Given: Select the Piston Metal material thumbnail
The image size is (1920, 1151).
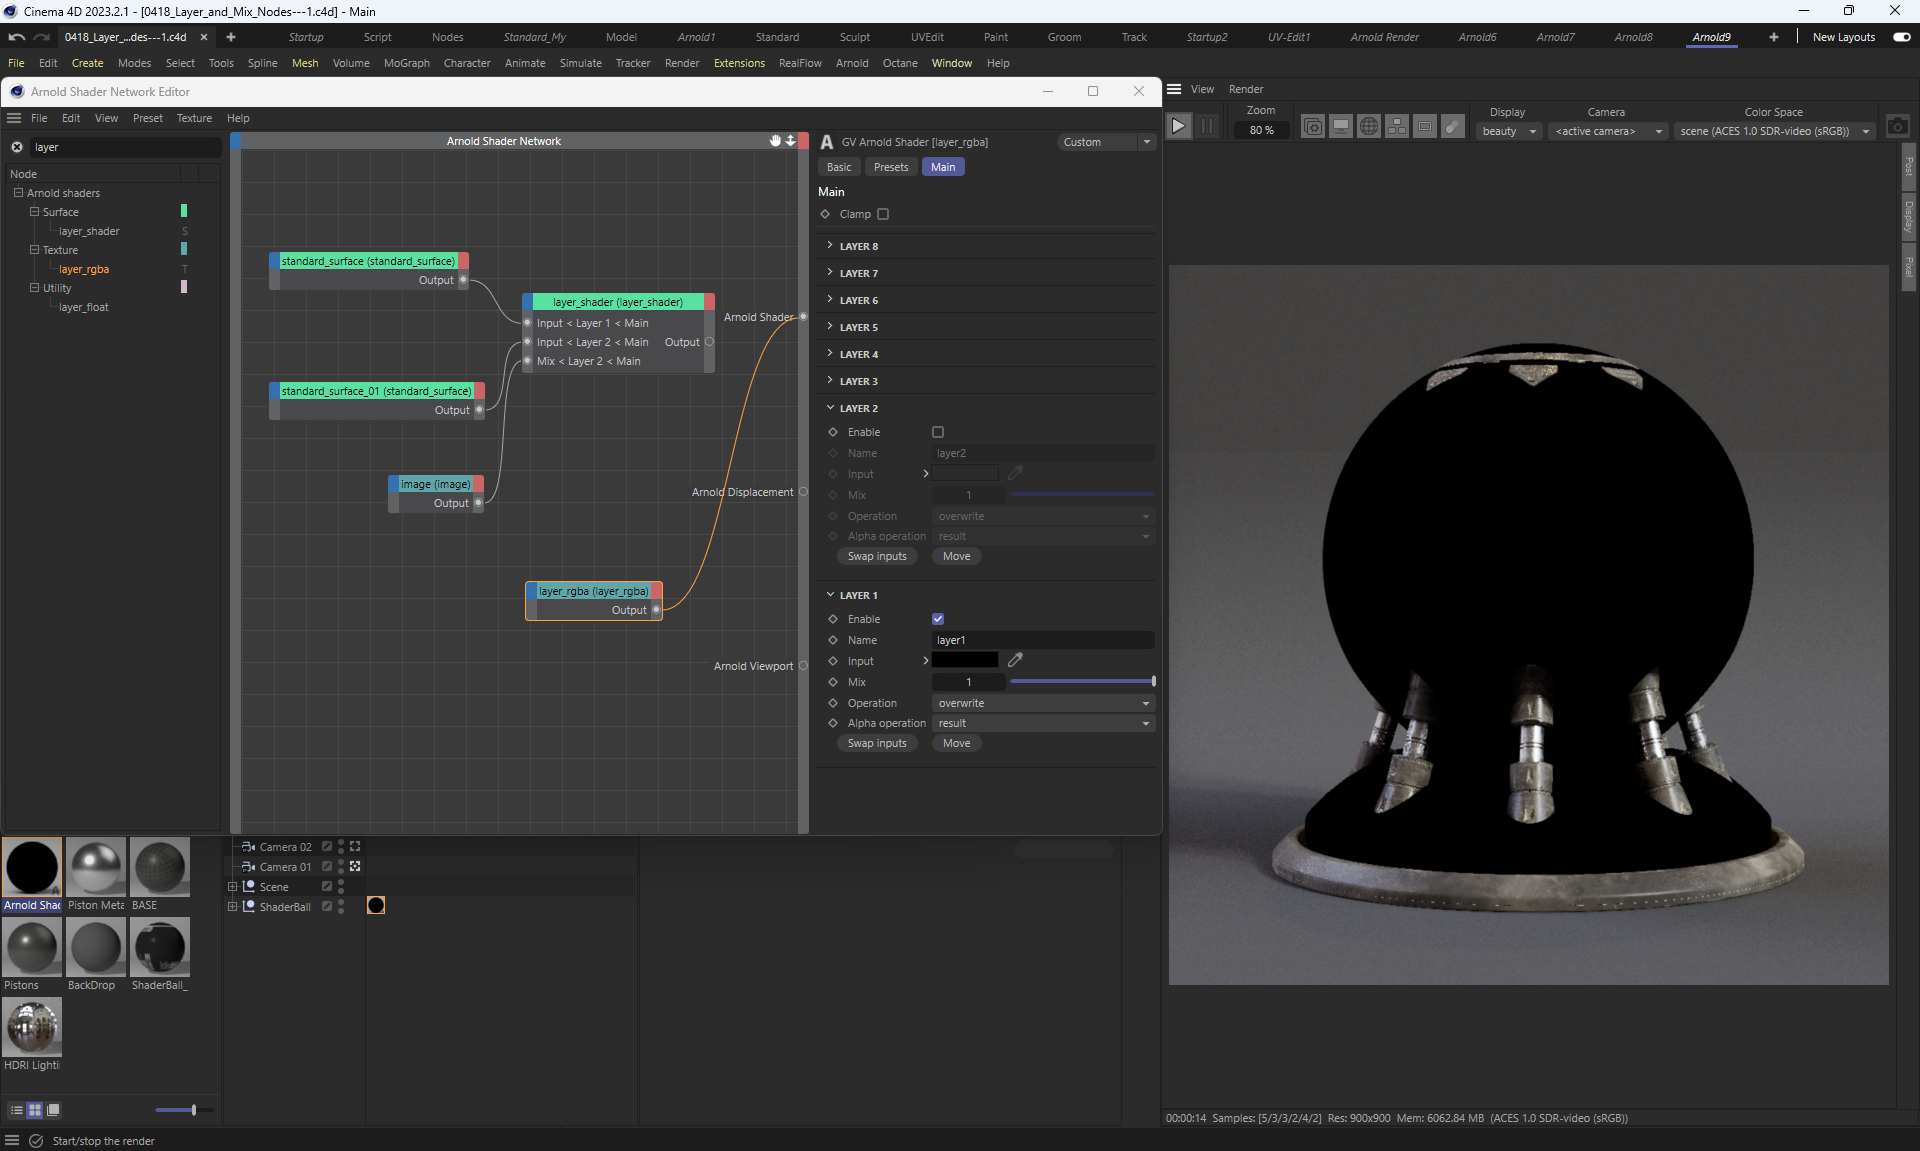Looking at the screenshot, I should pos(96,867).
